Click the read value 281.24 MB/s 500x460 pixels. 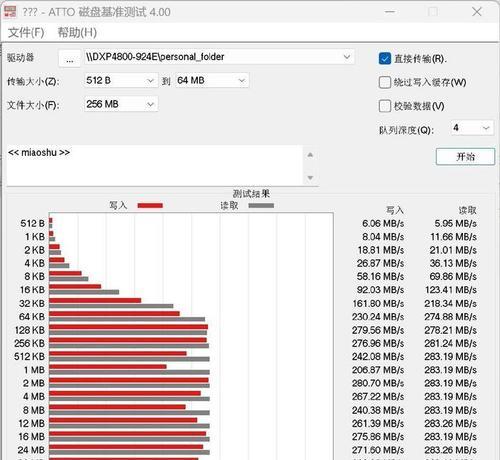point(450,343)
